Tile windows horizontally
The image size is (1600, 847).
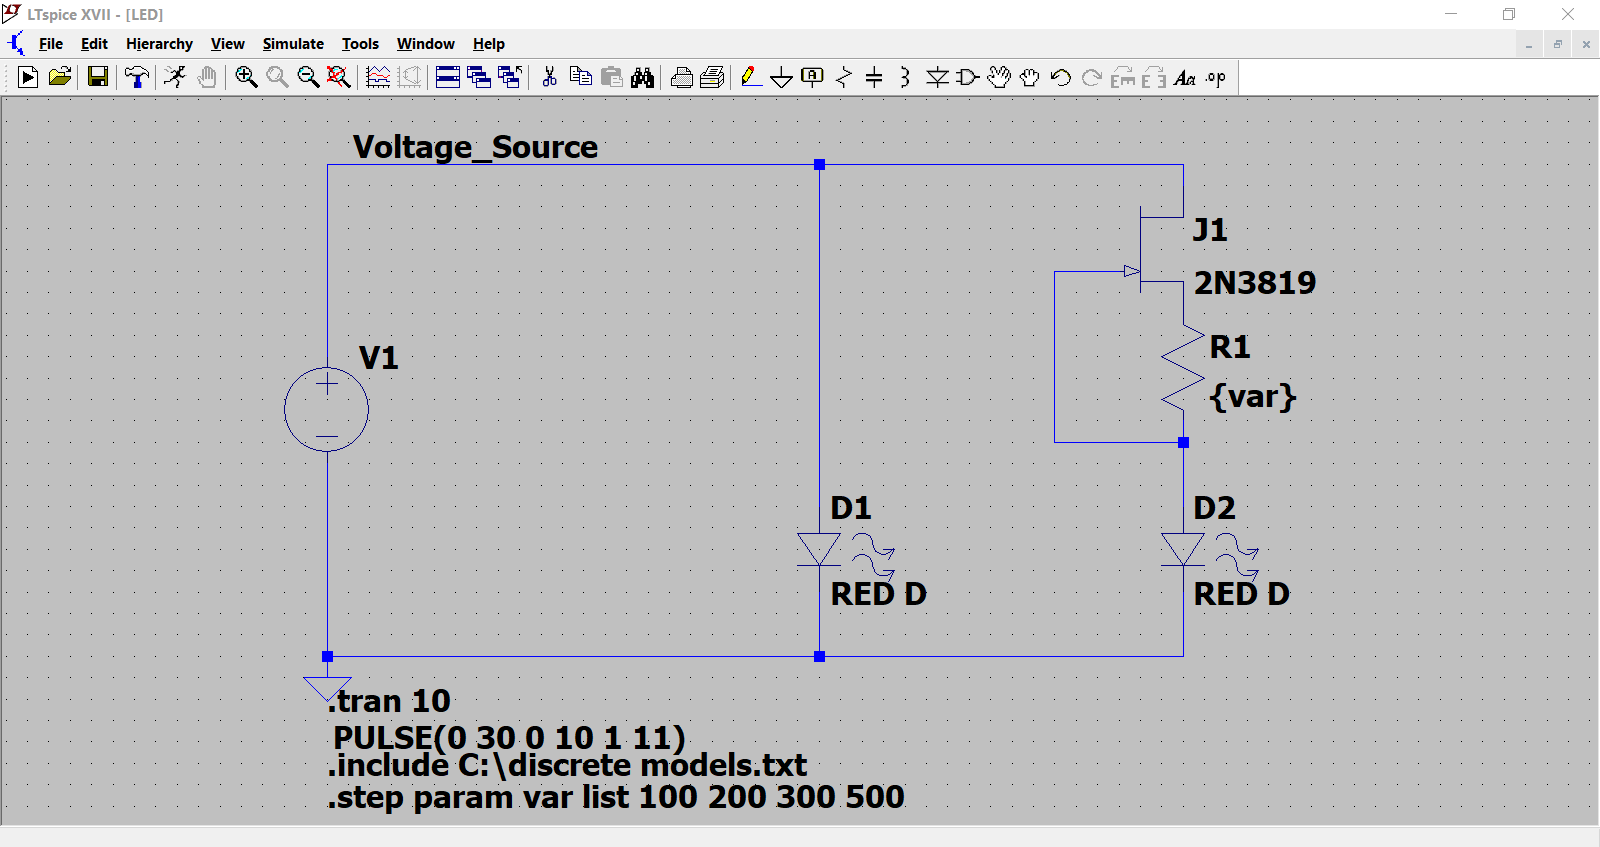click(x=448, y=77)
